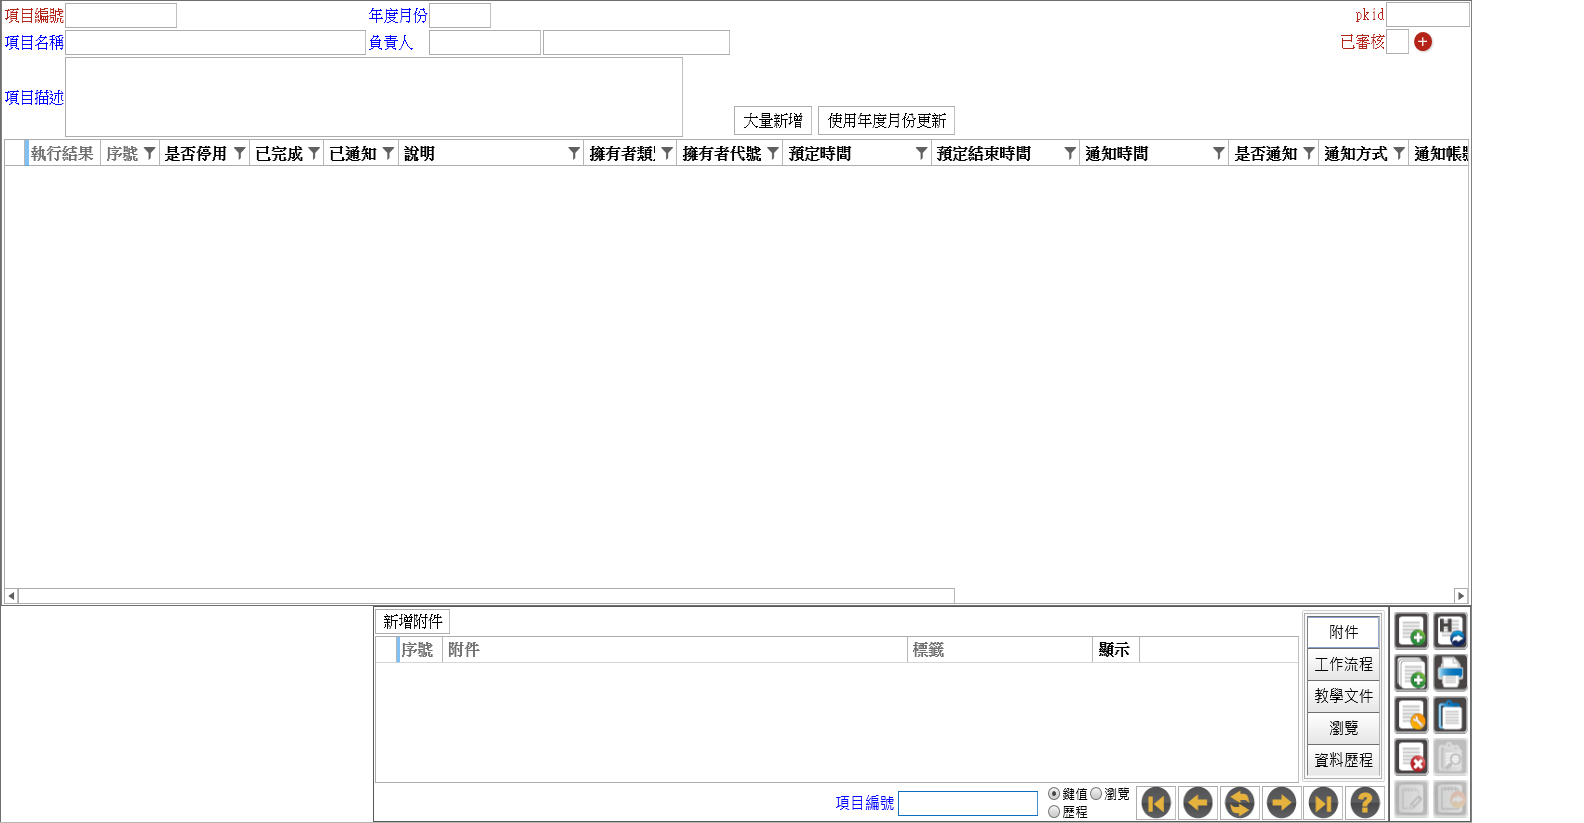Jump to the last record
The height and width of the screenshot is (823, 1584).
(1323, 802)
